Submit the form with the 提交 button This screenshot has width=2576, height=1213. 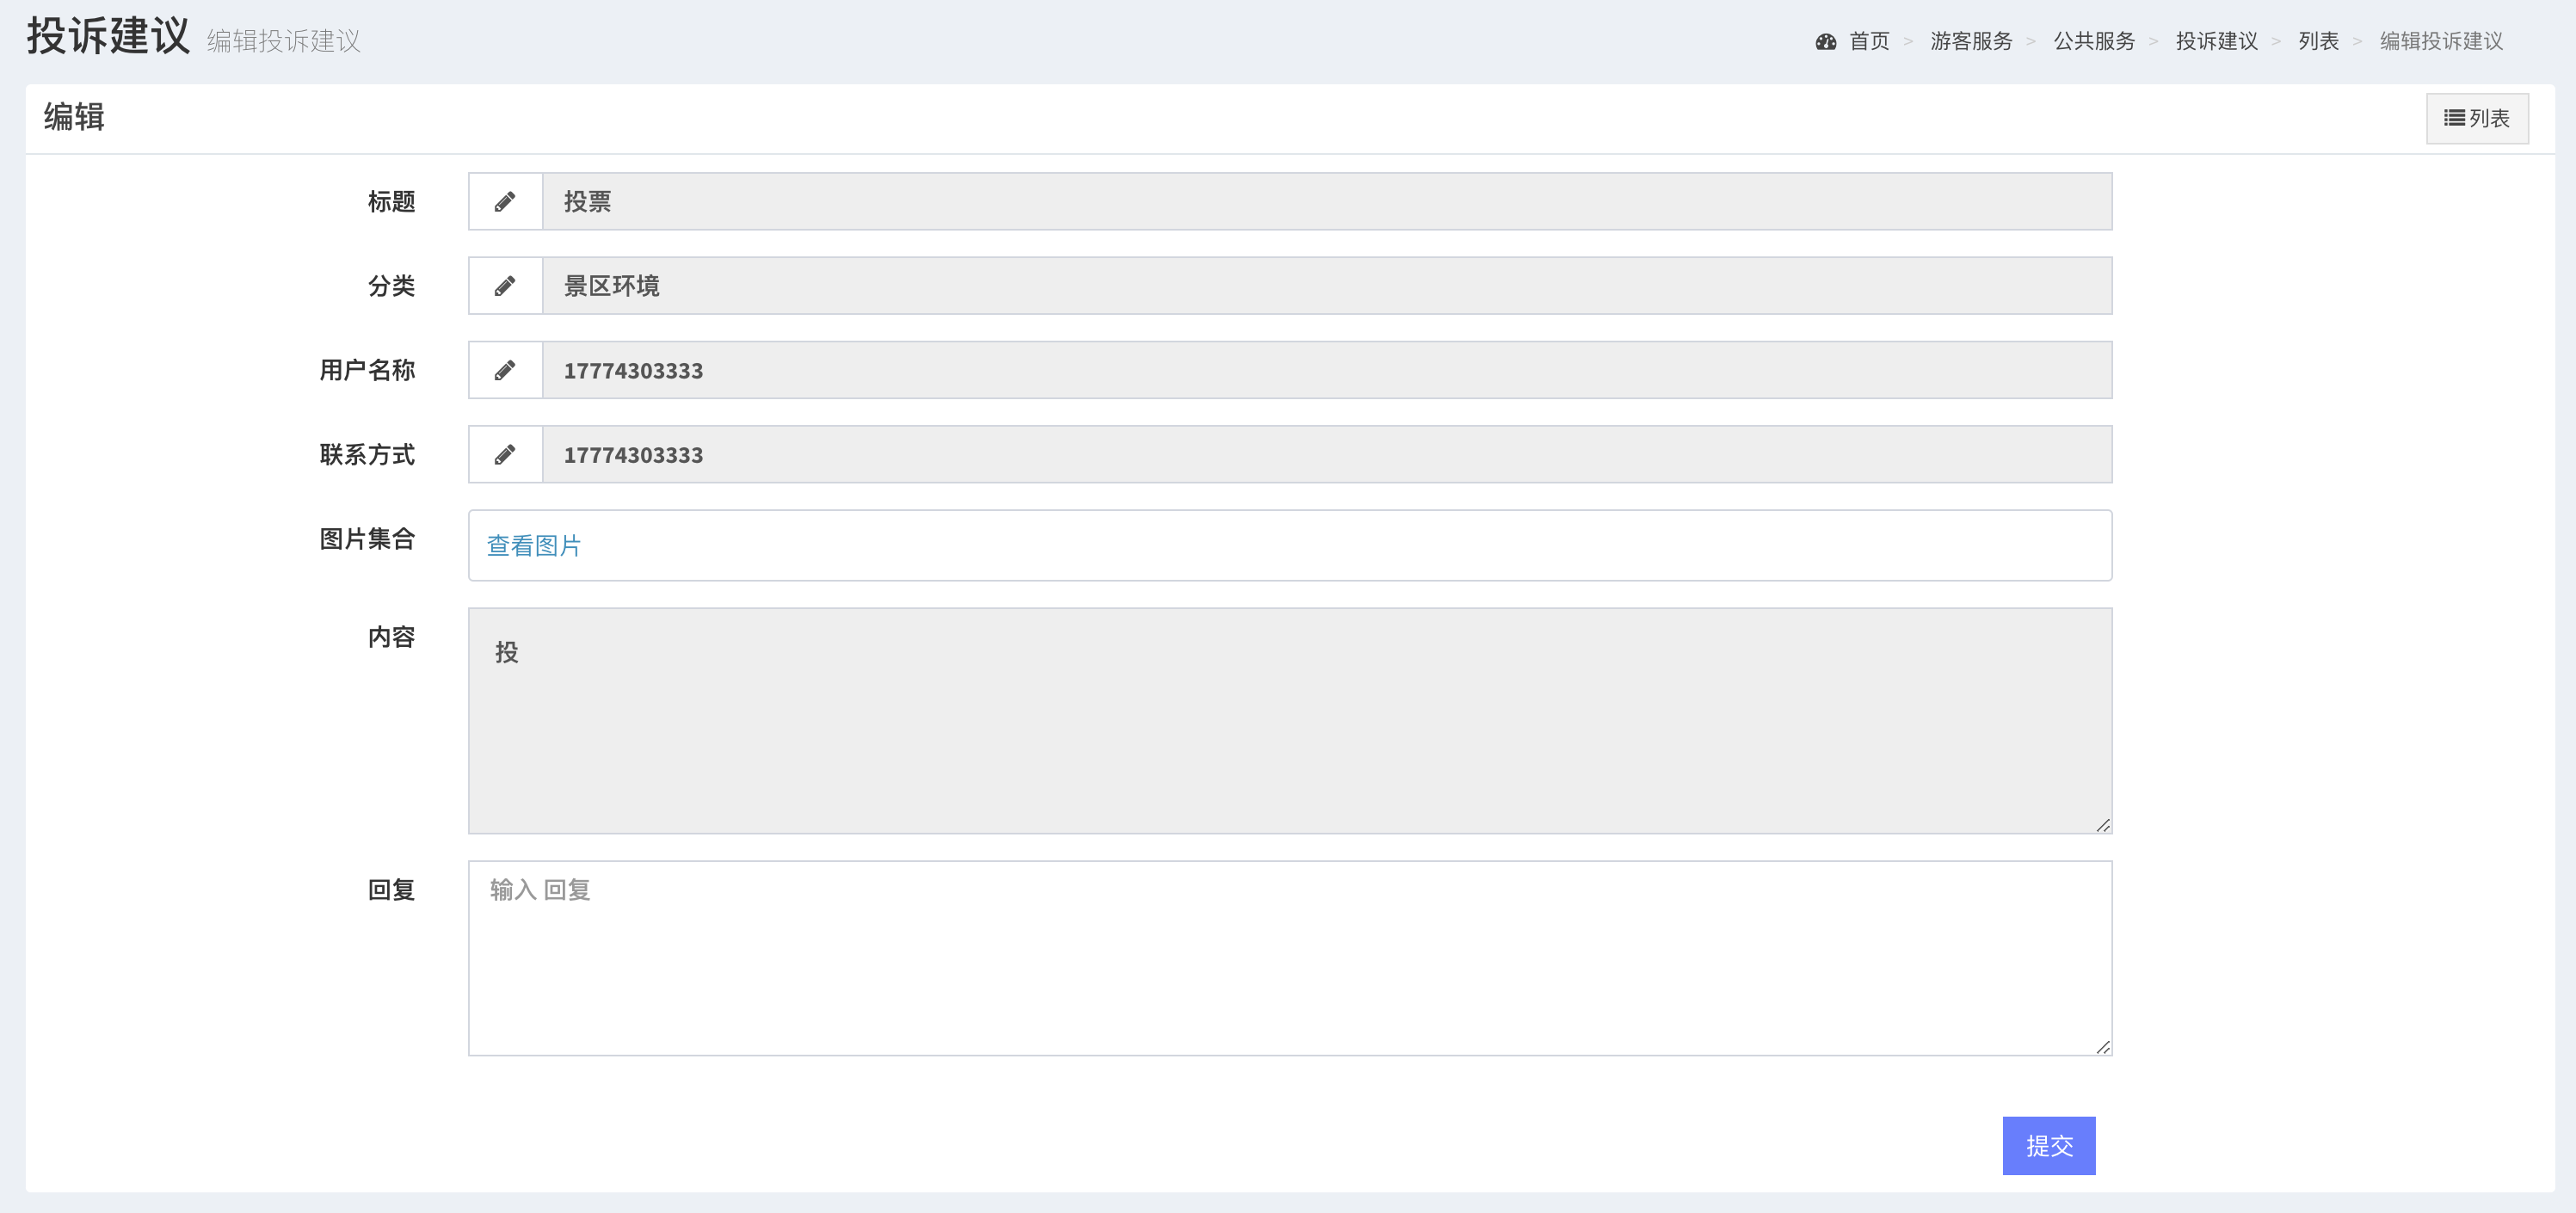(2048, 1145)
